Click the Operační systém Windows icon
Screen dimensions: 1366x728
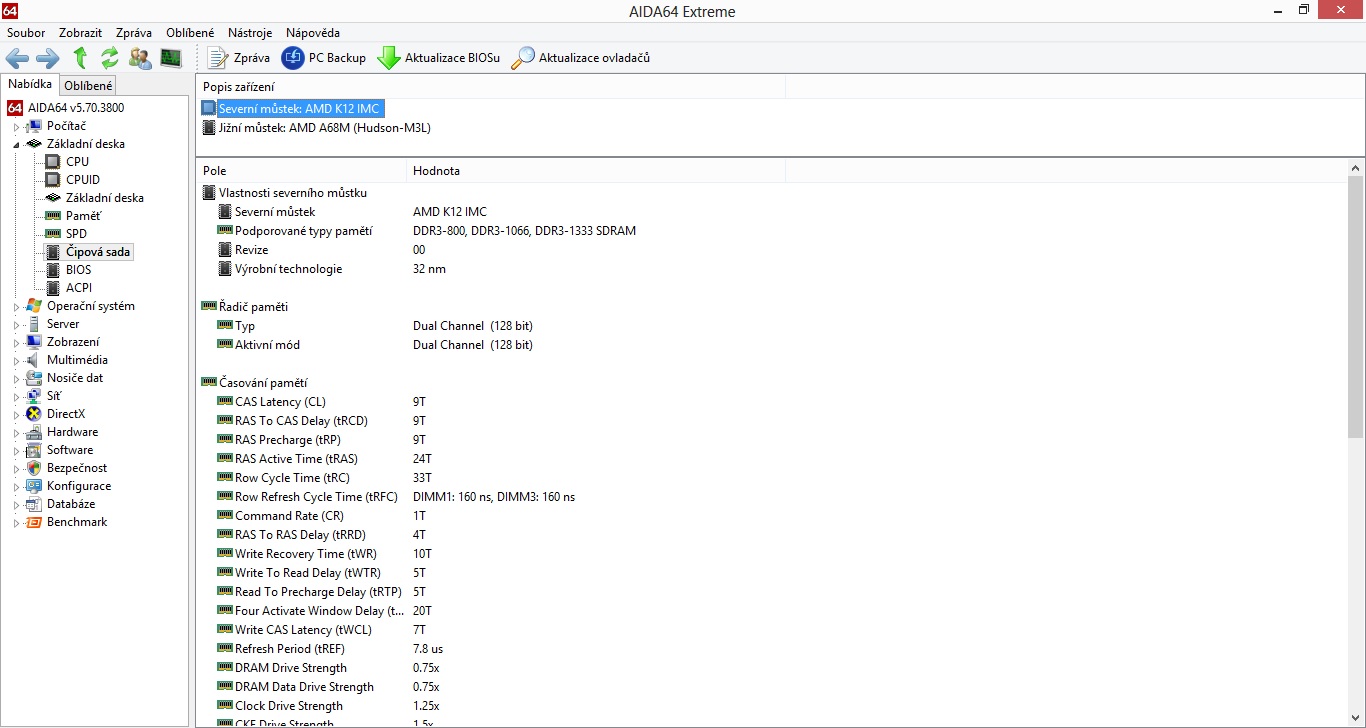(34, 306)
